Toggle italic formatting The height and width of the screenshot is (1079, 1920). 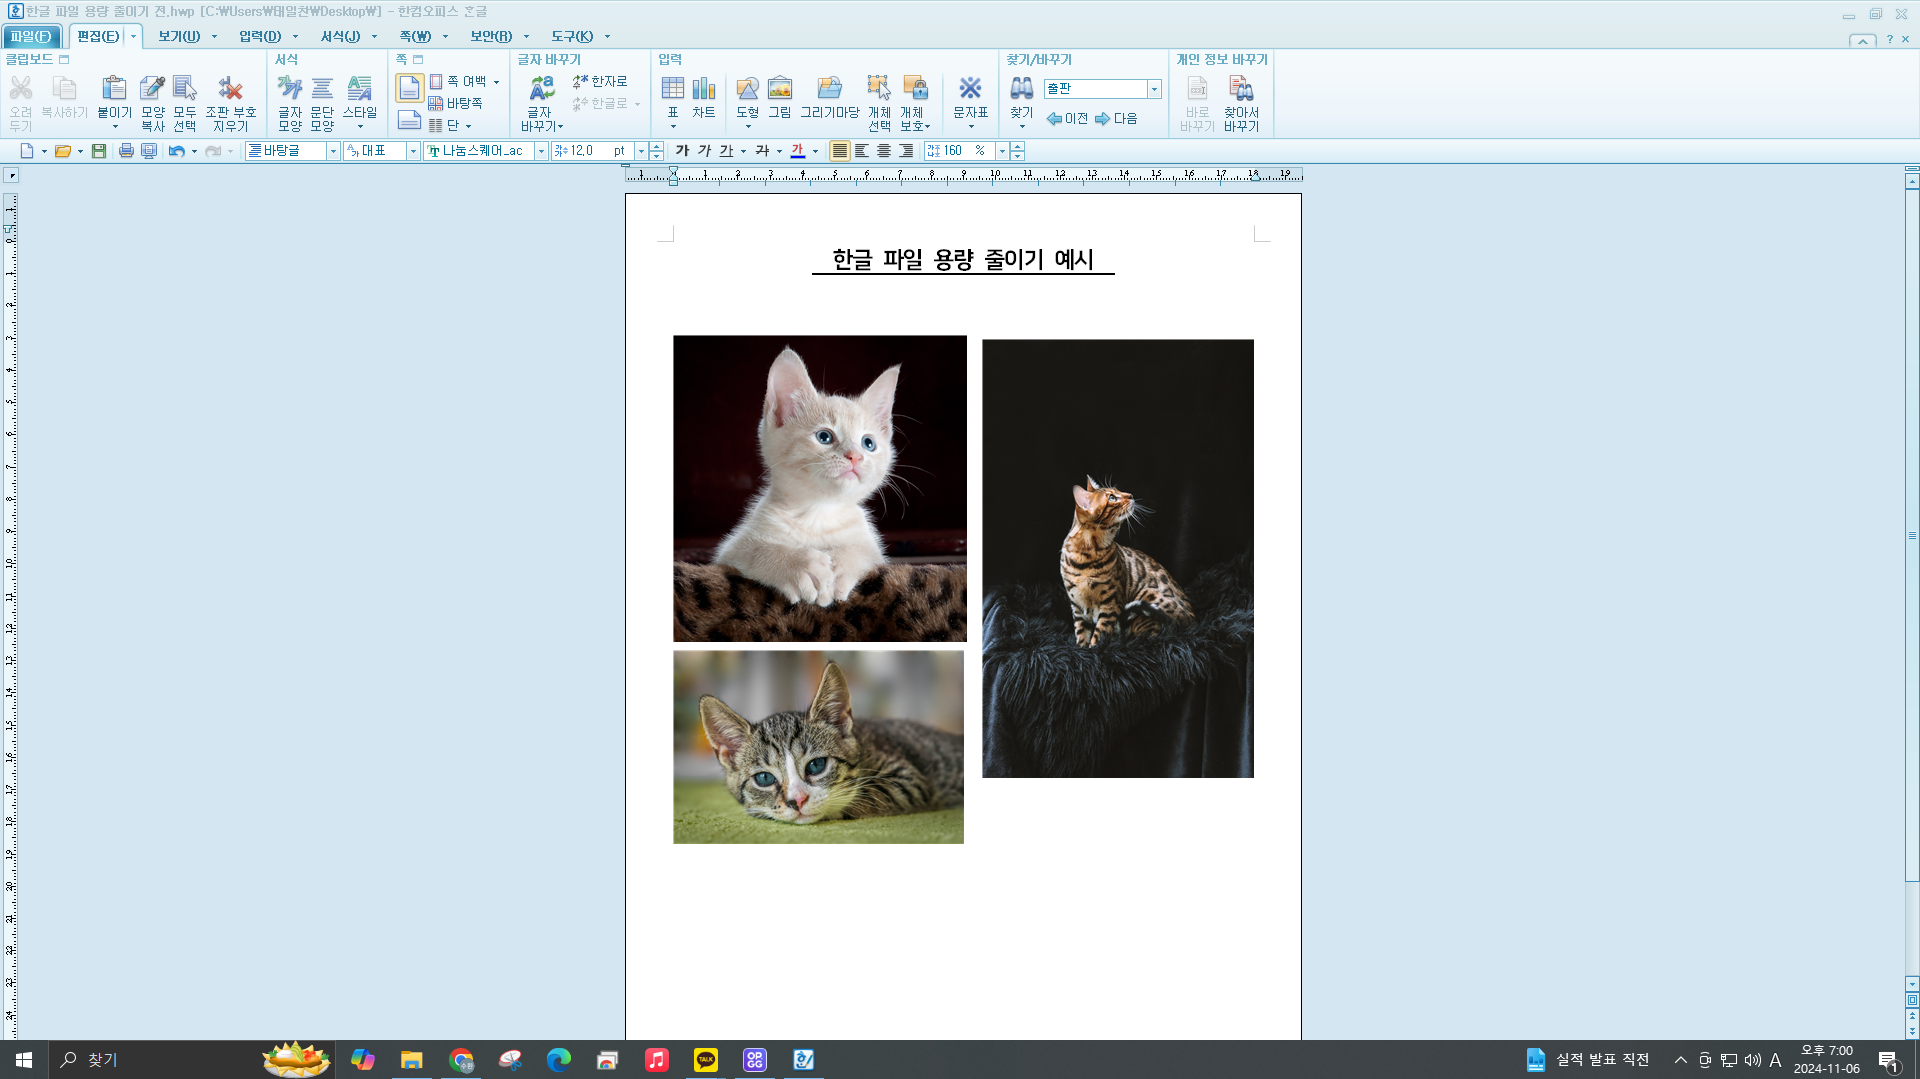(705, 150)
